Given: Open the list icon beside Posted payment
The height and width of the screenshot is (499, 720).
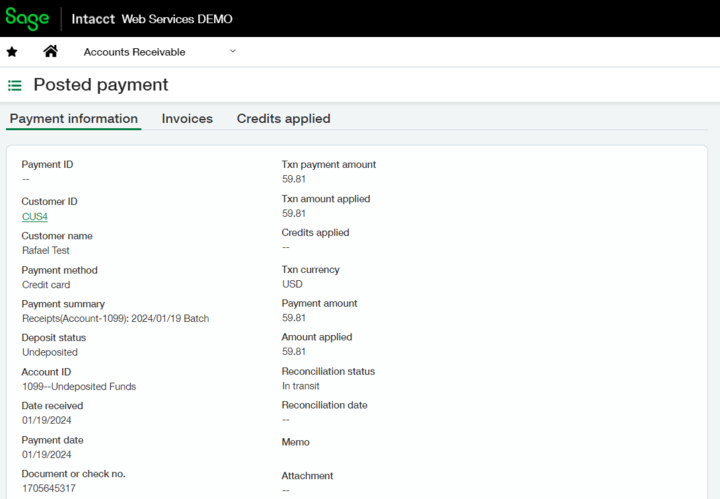Looking at the screenshot, I should 15,86.
